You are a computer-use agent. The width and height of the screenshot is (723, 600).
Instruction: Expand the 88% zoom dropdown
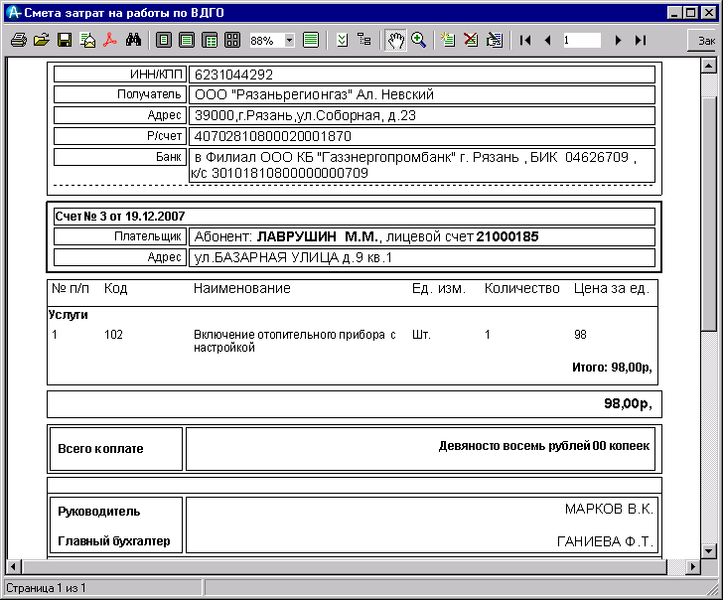(290, 40)
